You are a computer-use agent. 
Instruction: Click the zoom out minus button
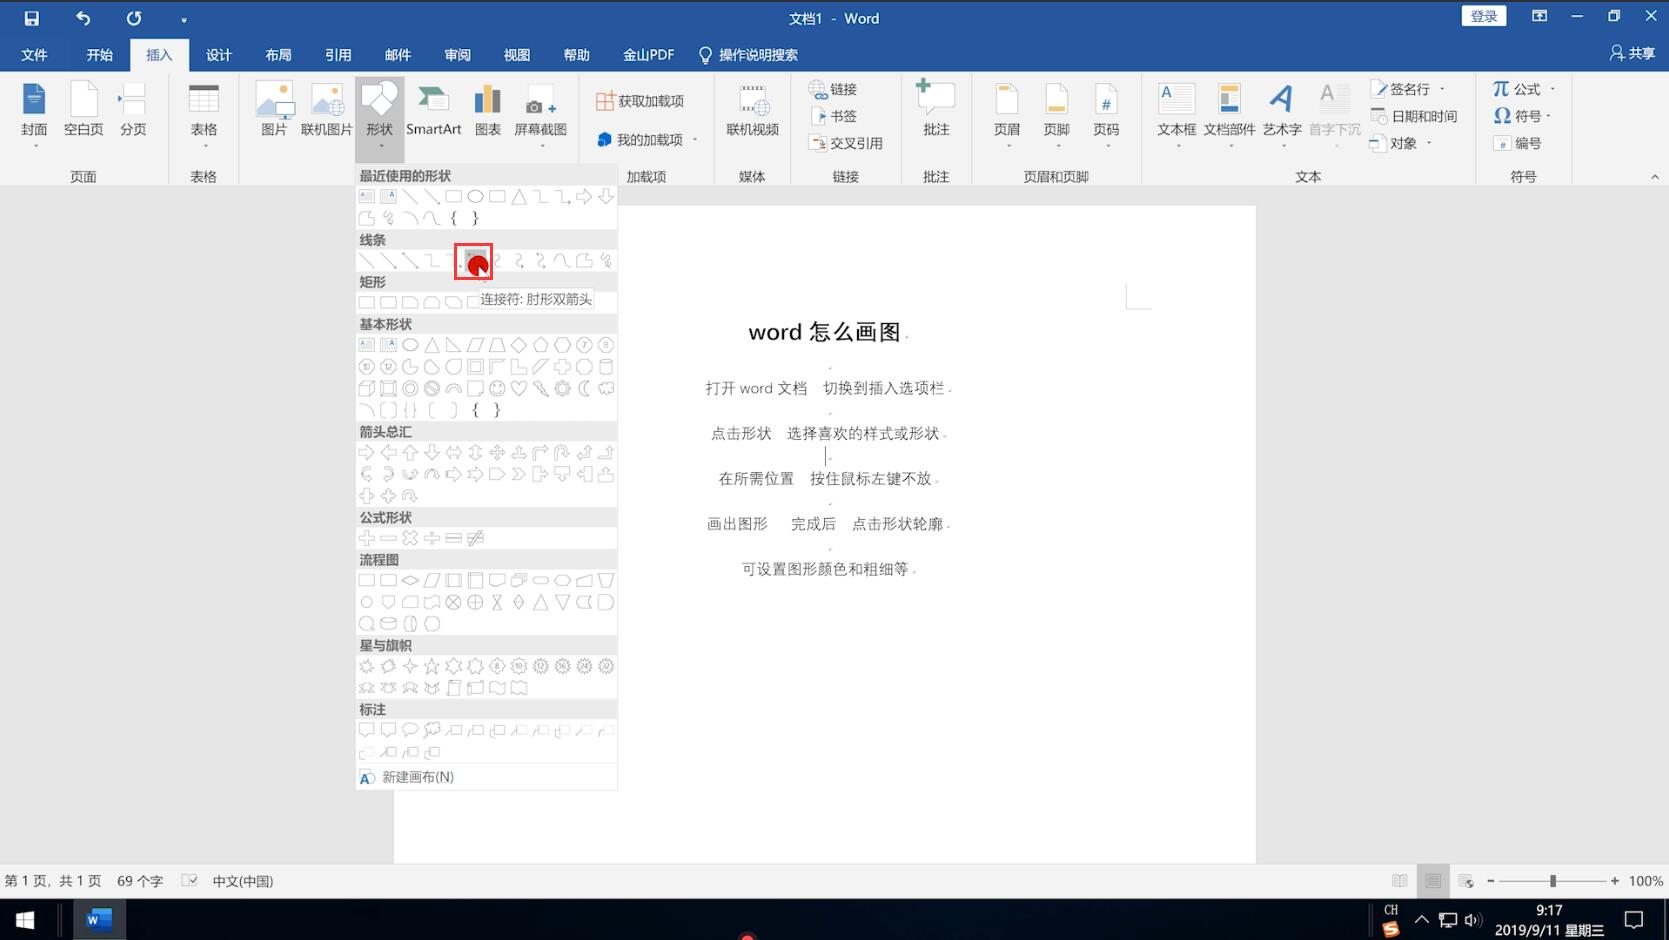point(1490,881)
